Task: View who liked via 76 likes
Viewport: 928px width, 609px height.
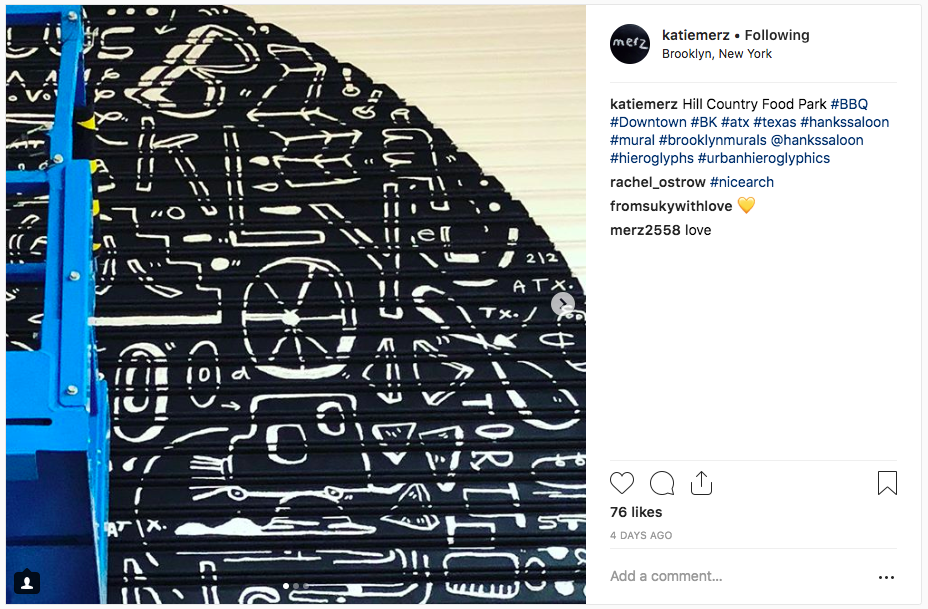Action: [x=636, y=512]
